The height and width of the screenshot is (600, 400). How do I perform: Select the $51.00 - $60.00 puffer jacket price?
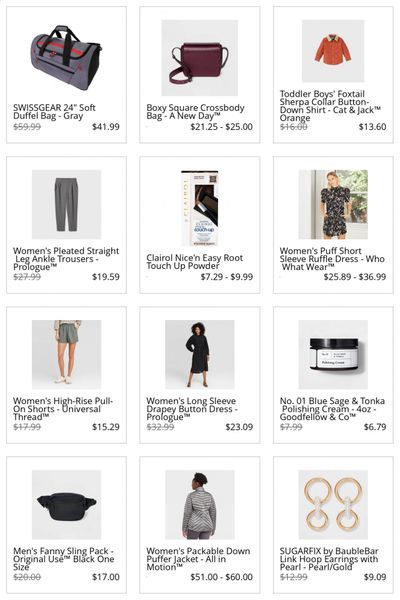(222, 577)
